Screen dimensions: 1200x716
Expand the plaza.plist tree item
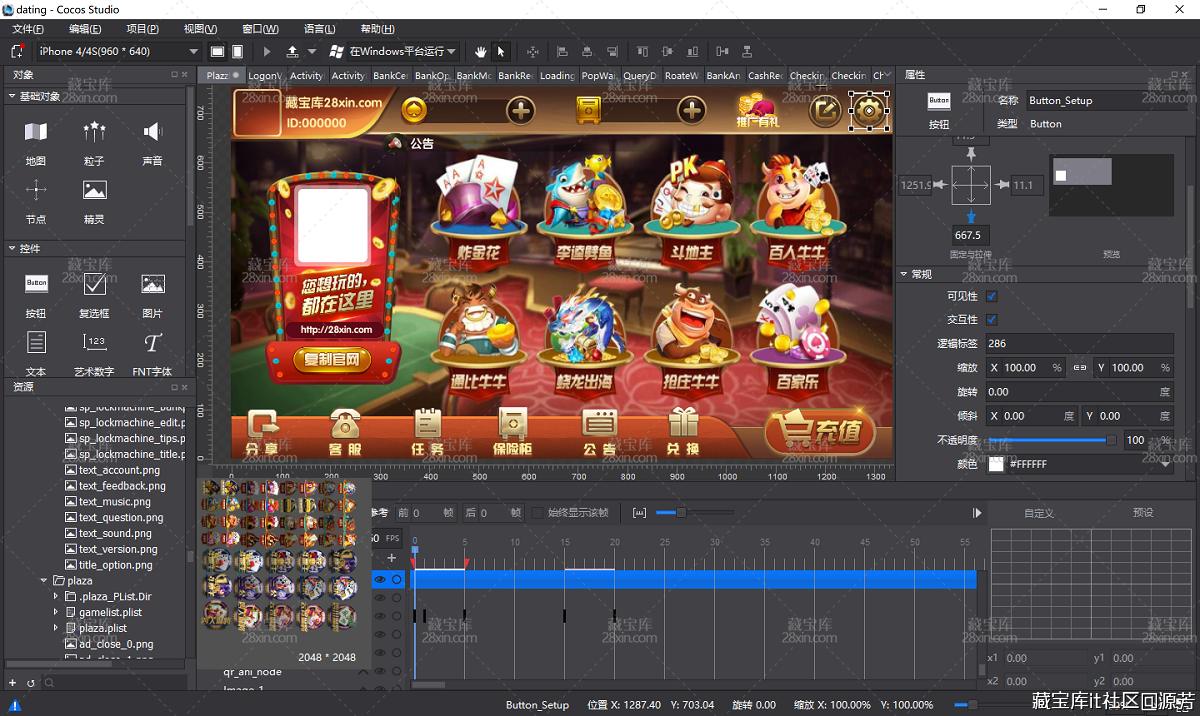(x=56, y=628)
